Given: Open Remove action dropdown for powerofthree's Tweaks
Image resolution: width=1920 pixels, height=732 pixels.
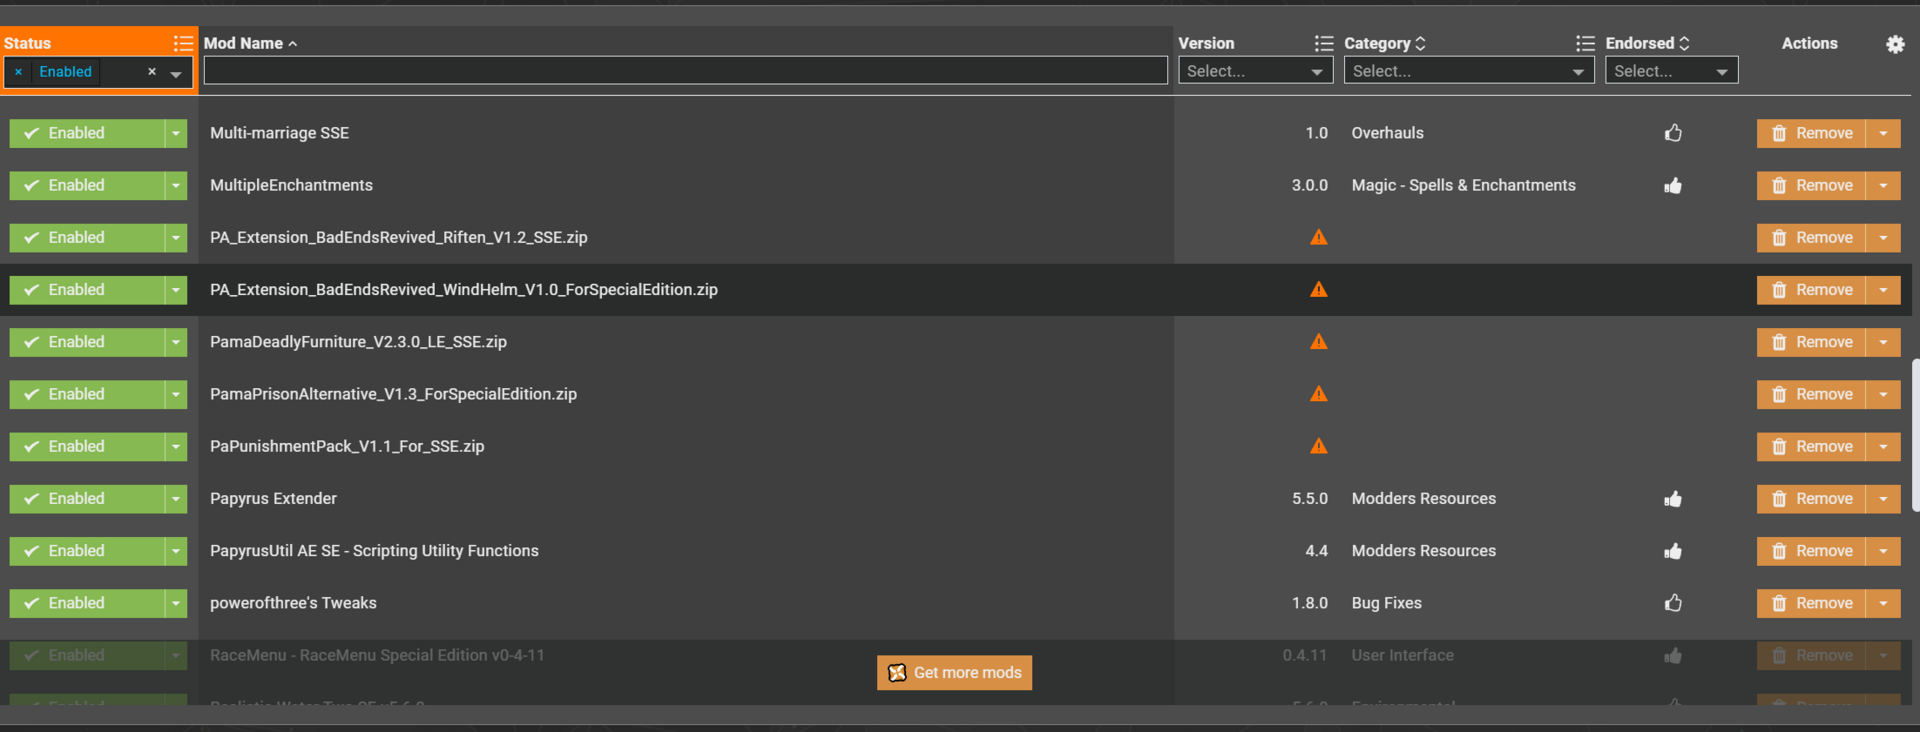Looking at the screenshot, I should 1883,602.
